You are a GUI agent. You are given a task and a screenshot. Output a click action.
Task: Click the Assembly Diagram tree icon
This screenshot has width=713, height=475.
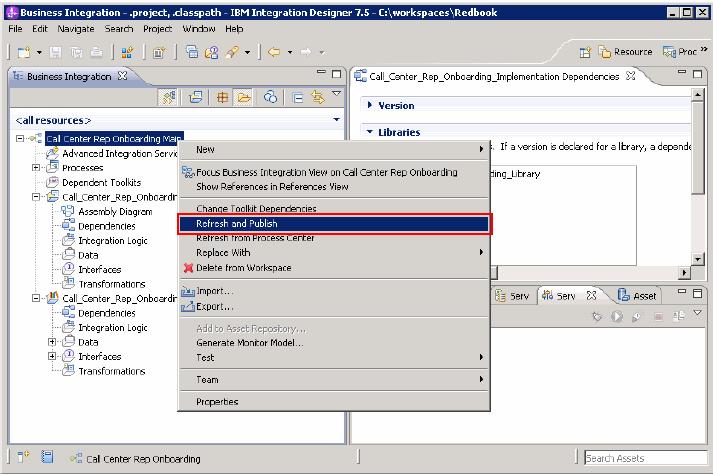coord(68,211)
